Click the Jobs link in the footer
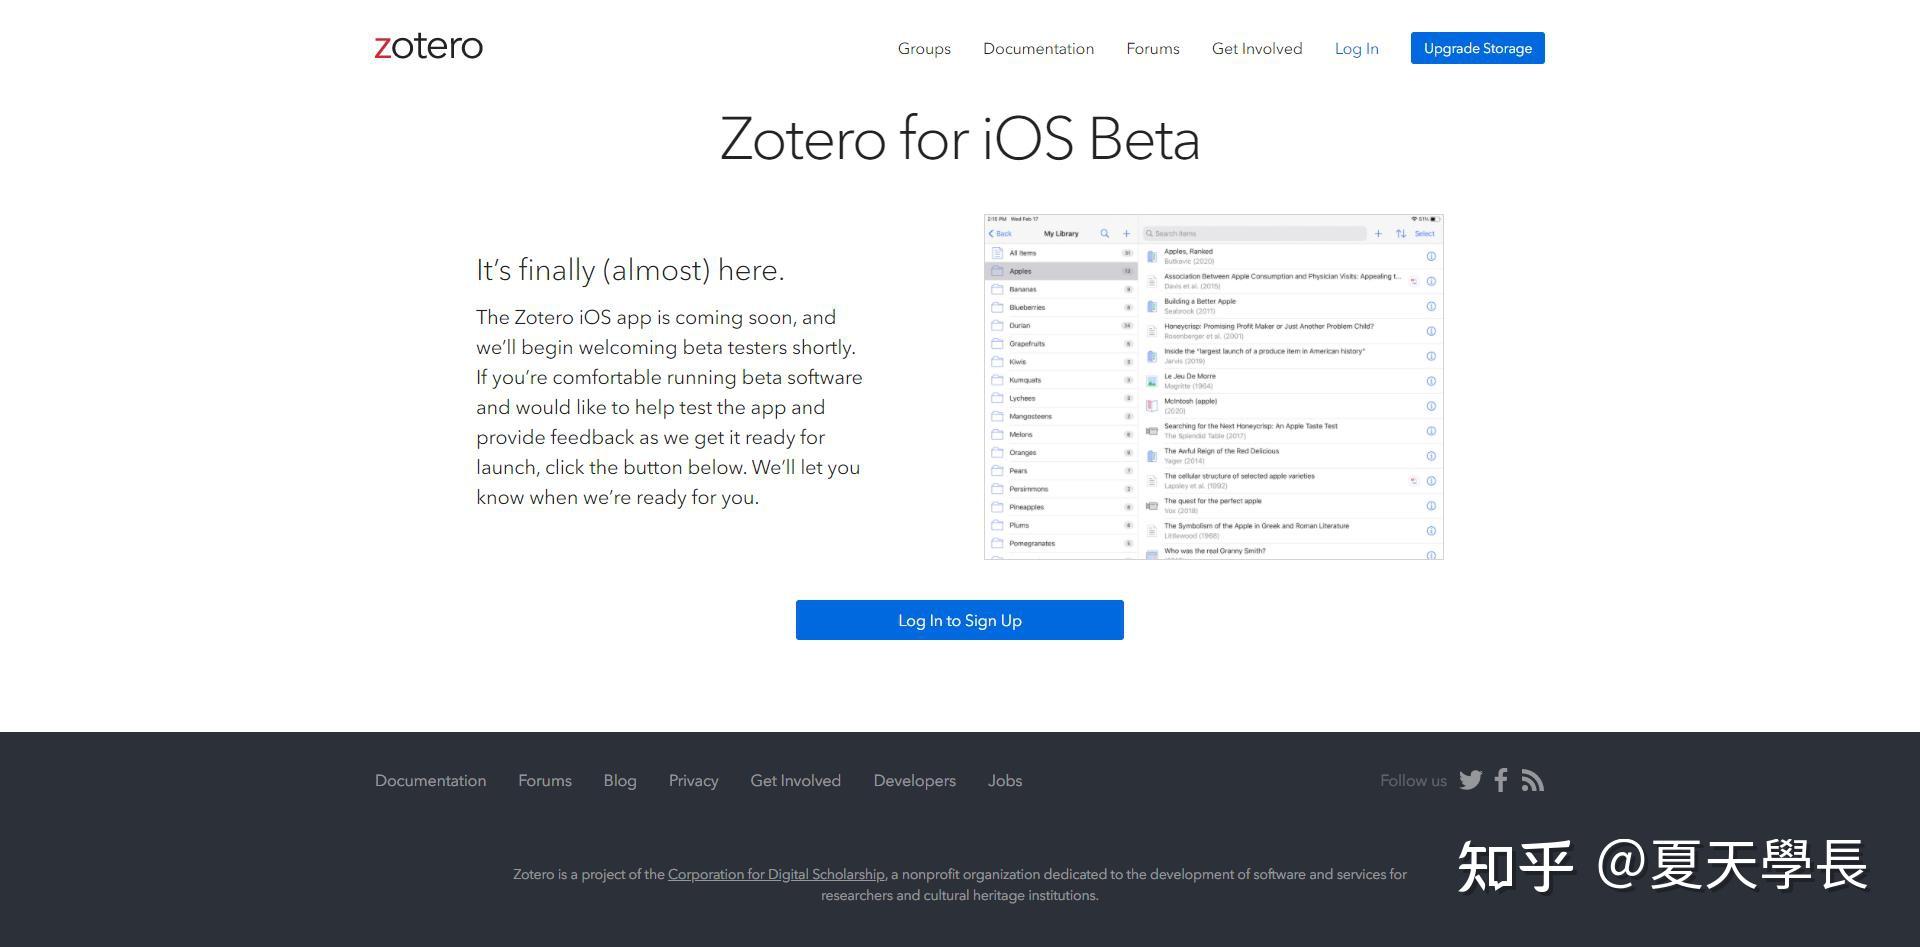Viewport: 1920px width, 947px height. (x=1004, y=780)
